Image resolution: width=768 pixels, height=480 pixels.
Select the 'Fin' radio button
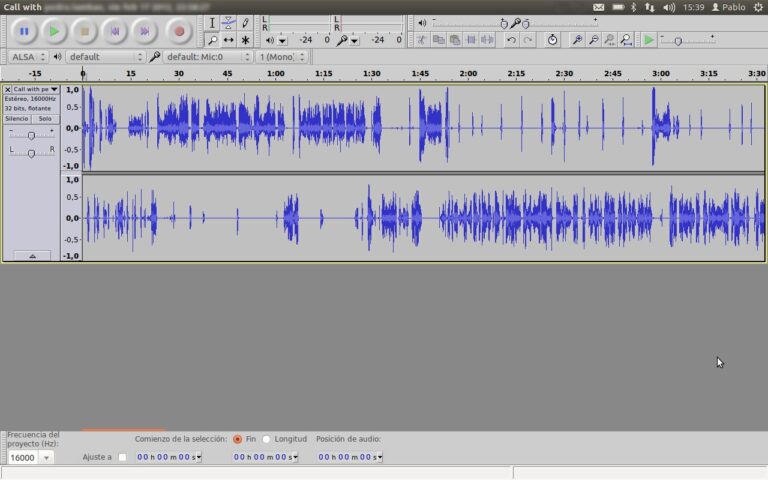[x=237, y=439]
